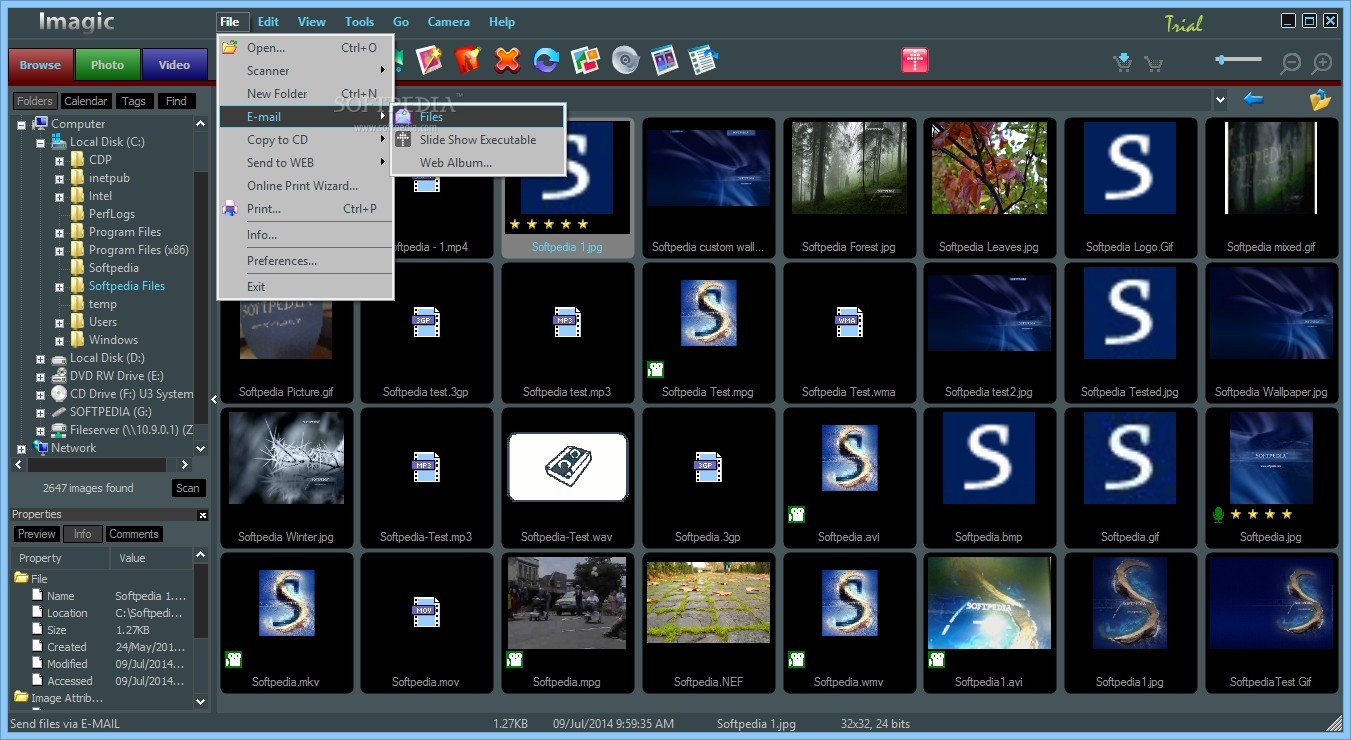
Task: Click the red X delete icon
Action: (508, 61)
